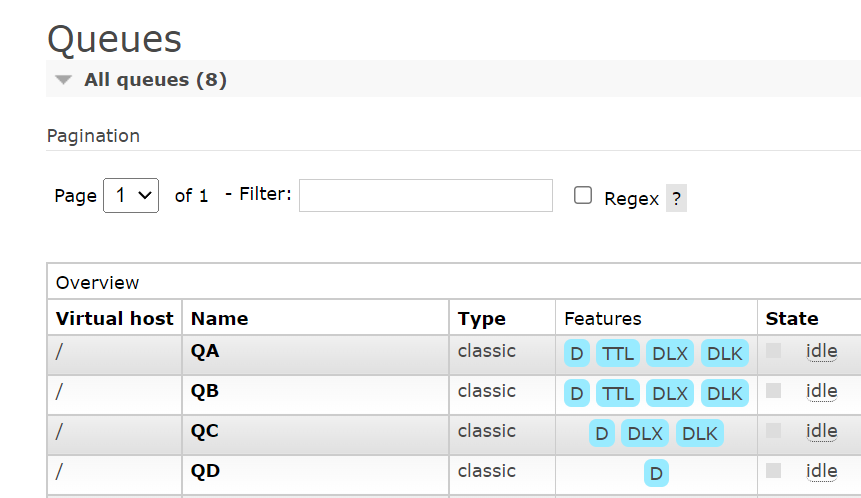Open the Page number dropdown

point(131,195)
